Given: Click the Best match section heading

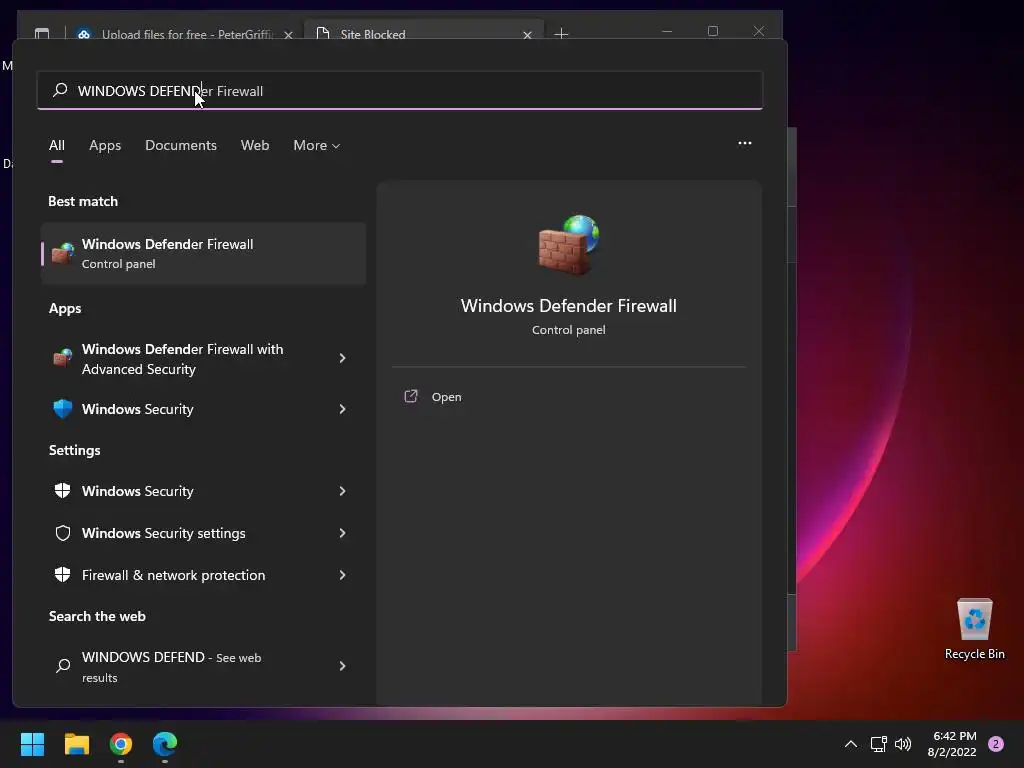Looking at the screenshot, I should [83, 201].
